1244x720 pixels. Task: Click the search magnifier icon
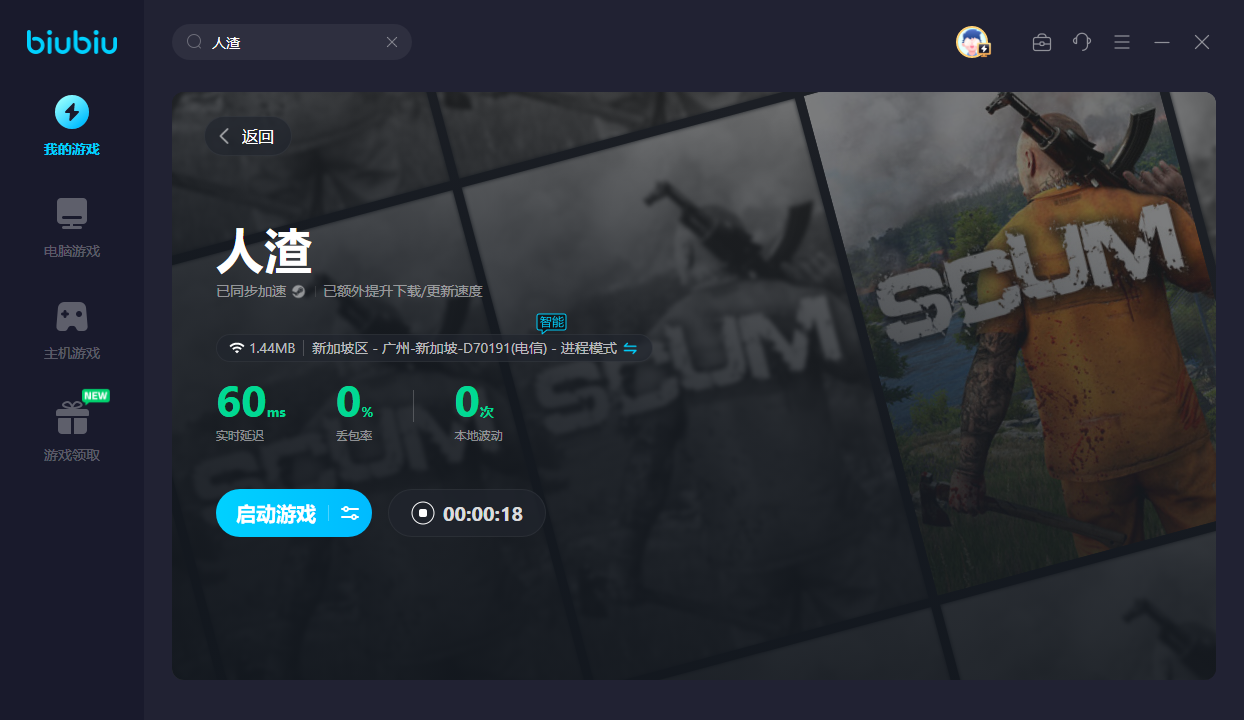pos(195,42)
